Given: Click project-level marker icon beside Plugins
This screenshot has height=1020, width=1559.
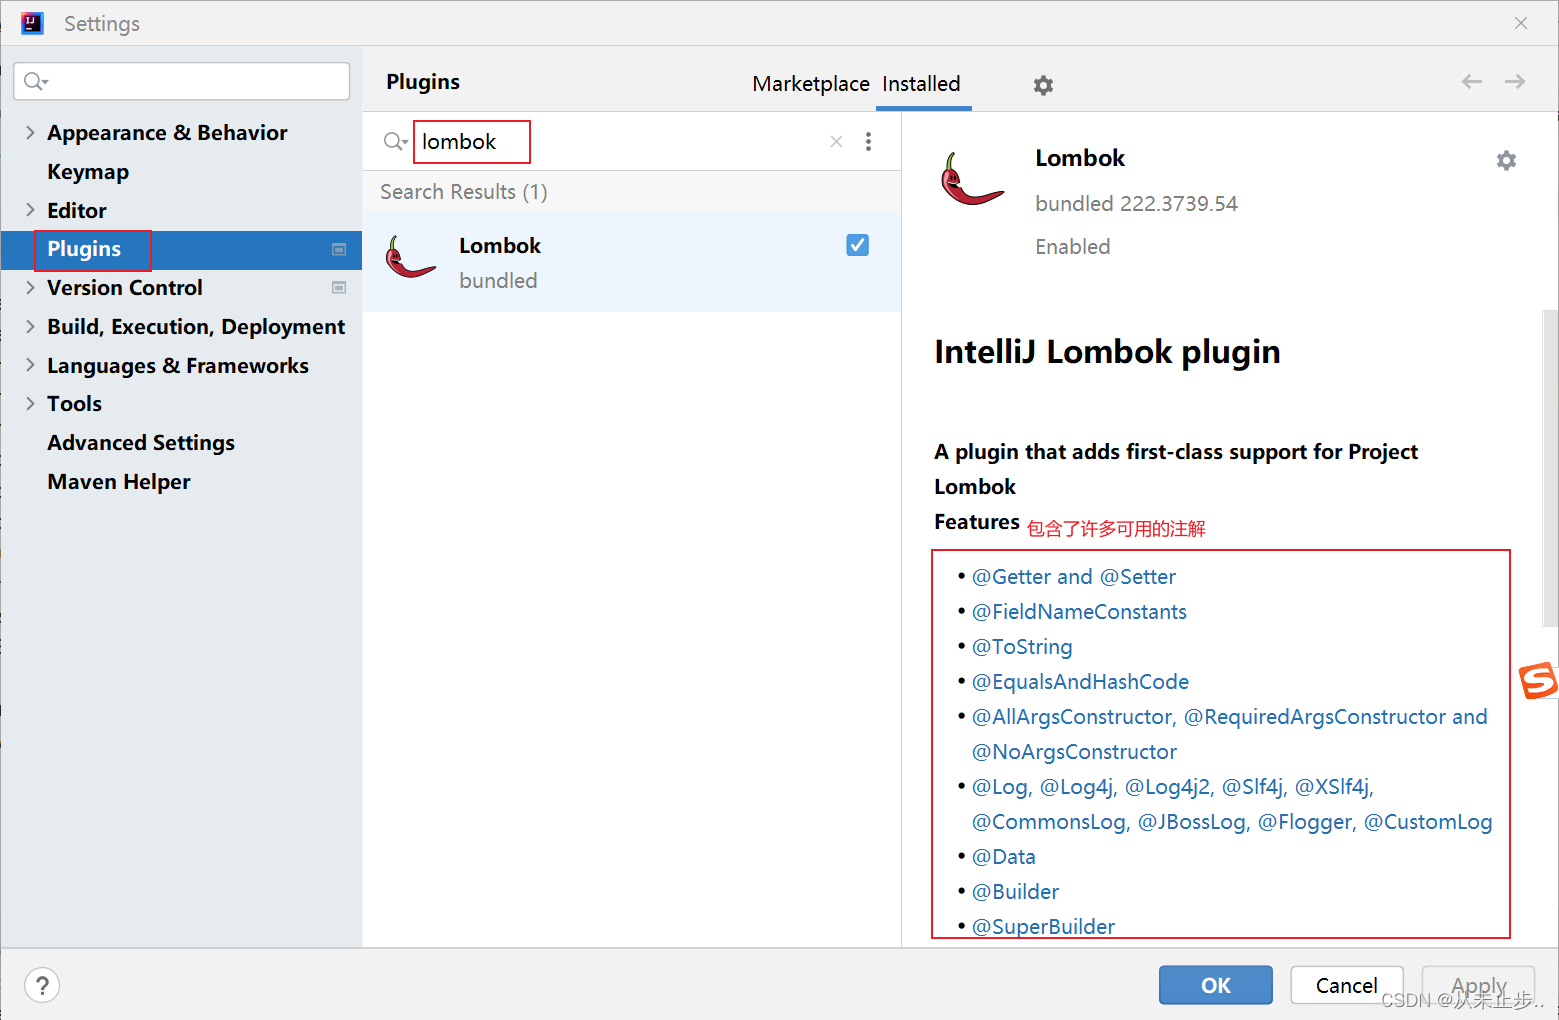Looking at the screenshot, I should pos(339,249).
